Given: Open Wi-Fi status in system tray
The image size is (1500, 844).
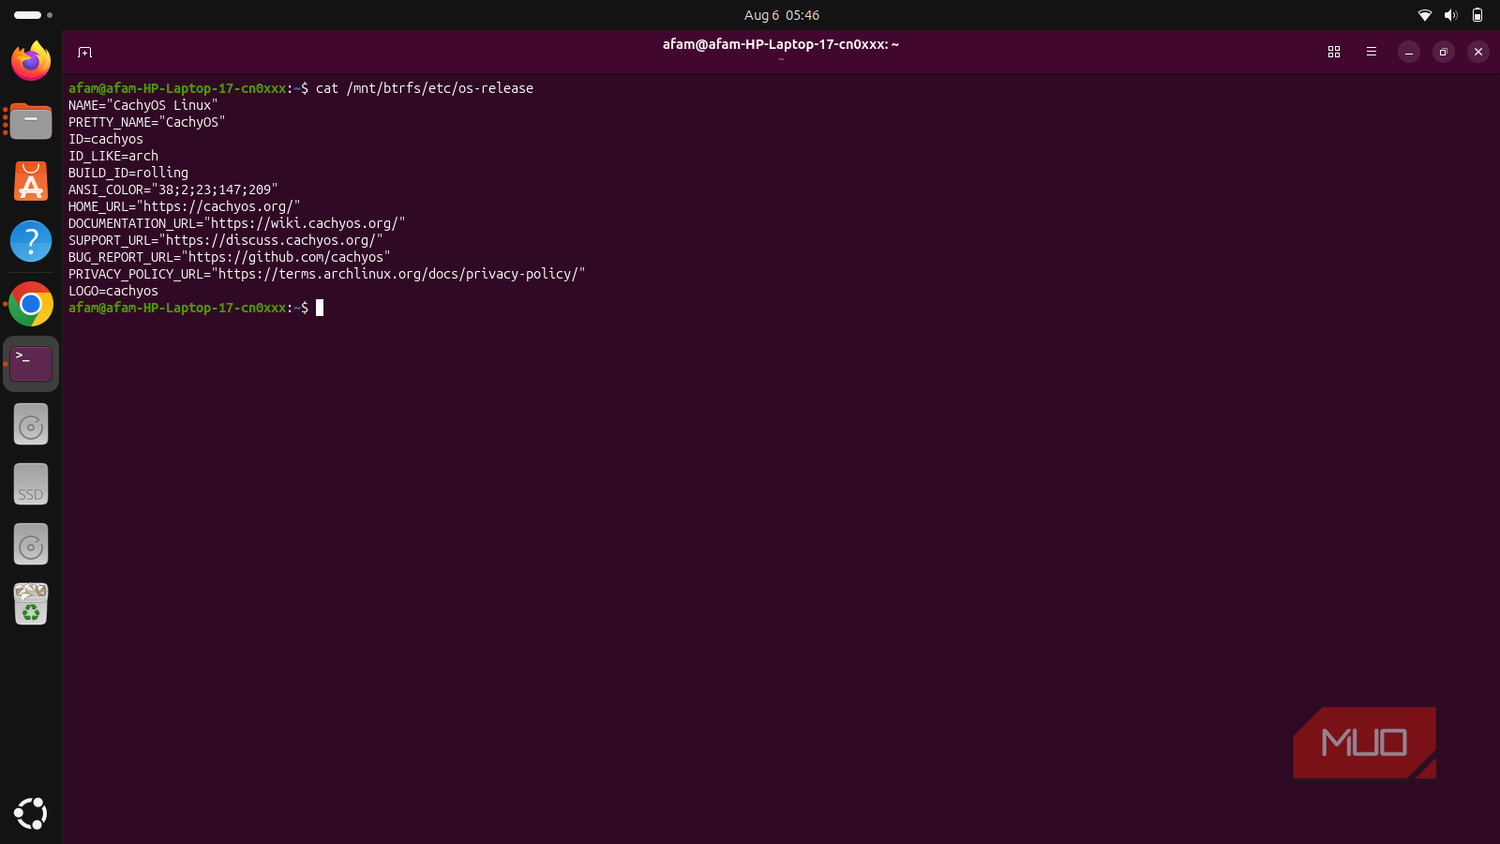Looking at the screenshot, I should (x=1425, y=15).
